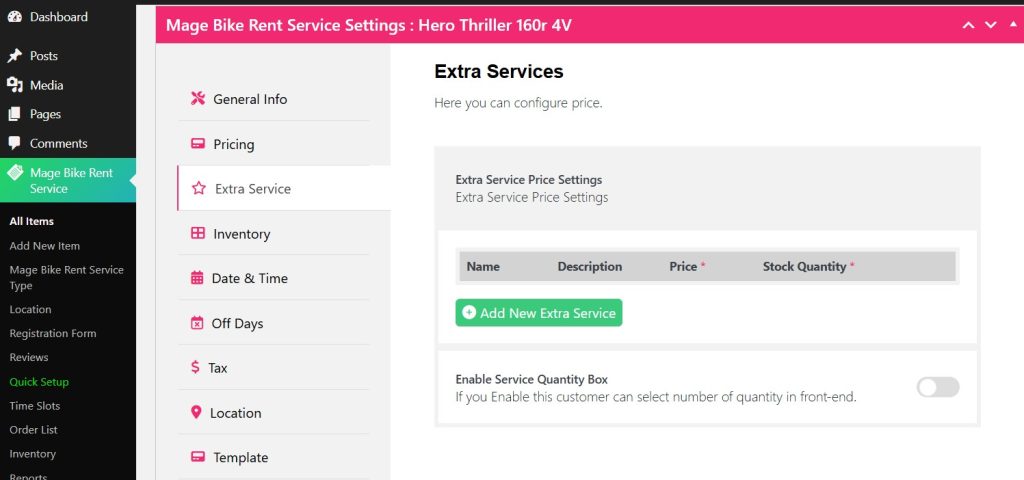The image size is (1024, 480).
Task: Click the Pricing card icon
Action: tap(197, 144)
